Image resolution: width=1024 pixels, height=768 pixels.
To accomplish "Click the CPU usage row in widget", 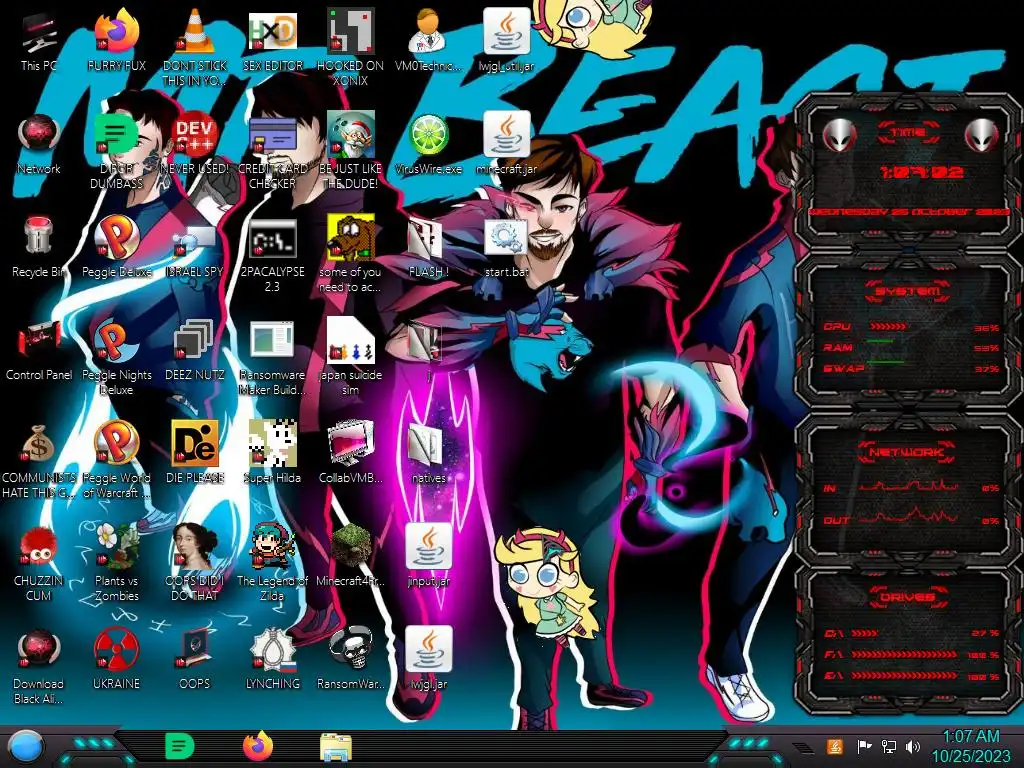I will tap(912, 327).
